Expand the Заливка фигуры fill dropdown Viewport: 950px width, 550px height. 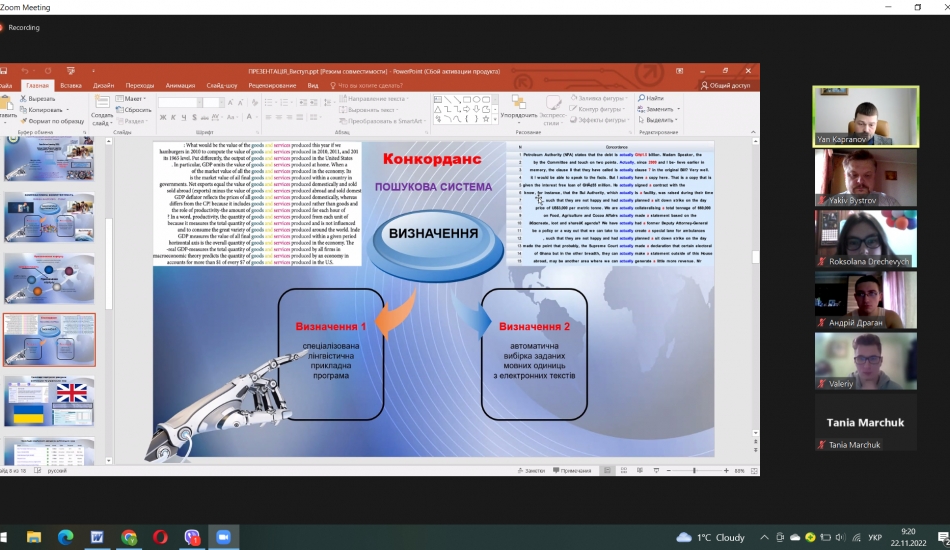point(602,99)
